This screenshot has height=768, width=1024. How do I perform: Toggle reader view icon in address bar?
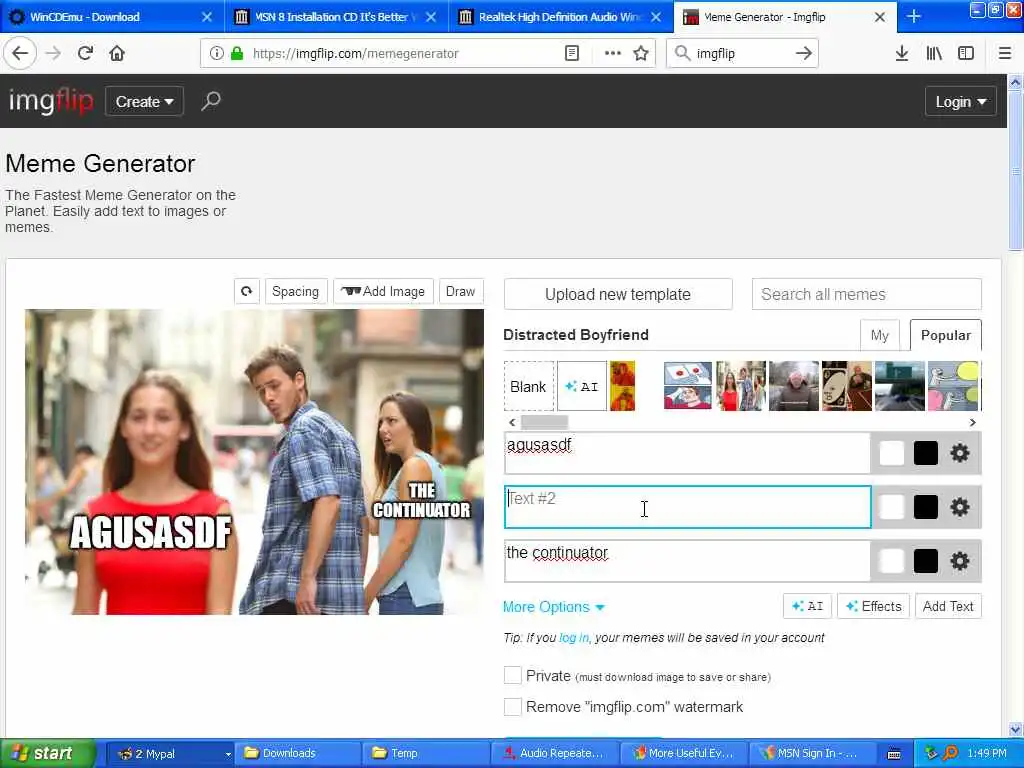tap(571, 53)
